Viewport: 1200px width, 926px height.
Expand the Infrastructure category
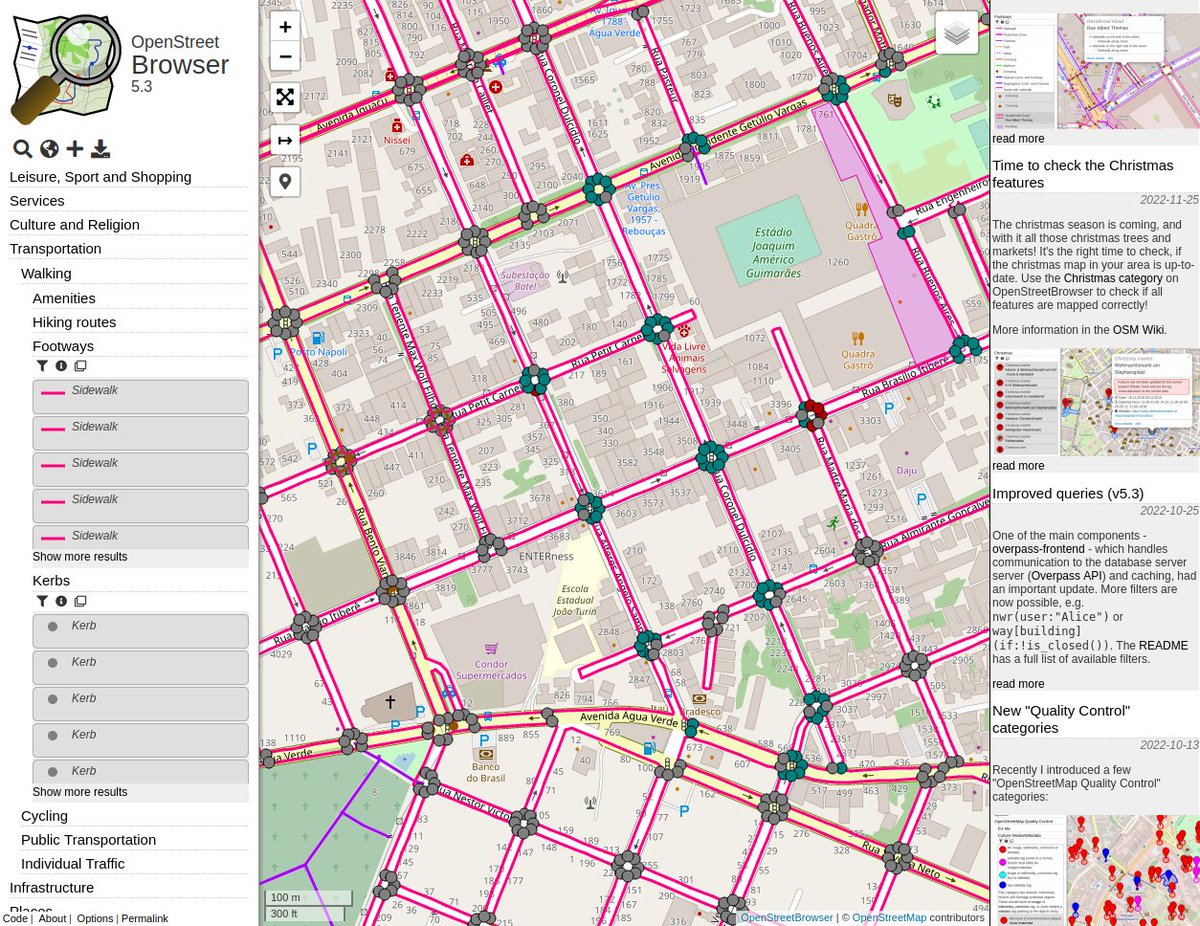(x=51, y=888)
